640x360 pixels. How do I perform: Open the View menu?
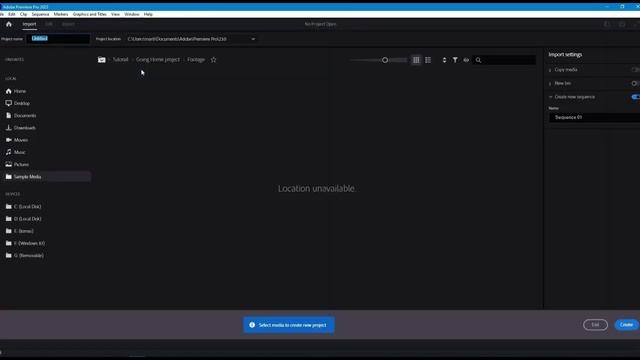(116, 14)
